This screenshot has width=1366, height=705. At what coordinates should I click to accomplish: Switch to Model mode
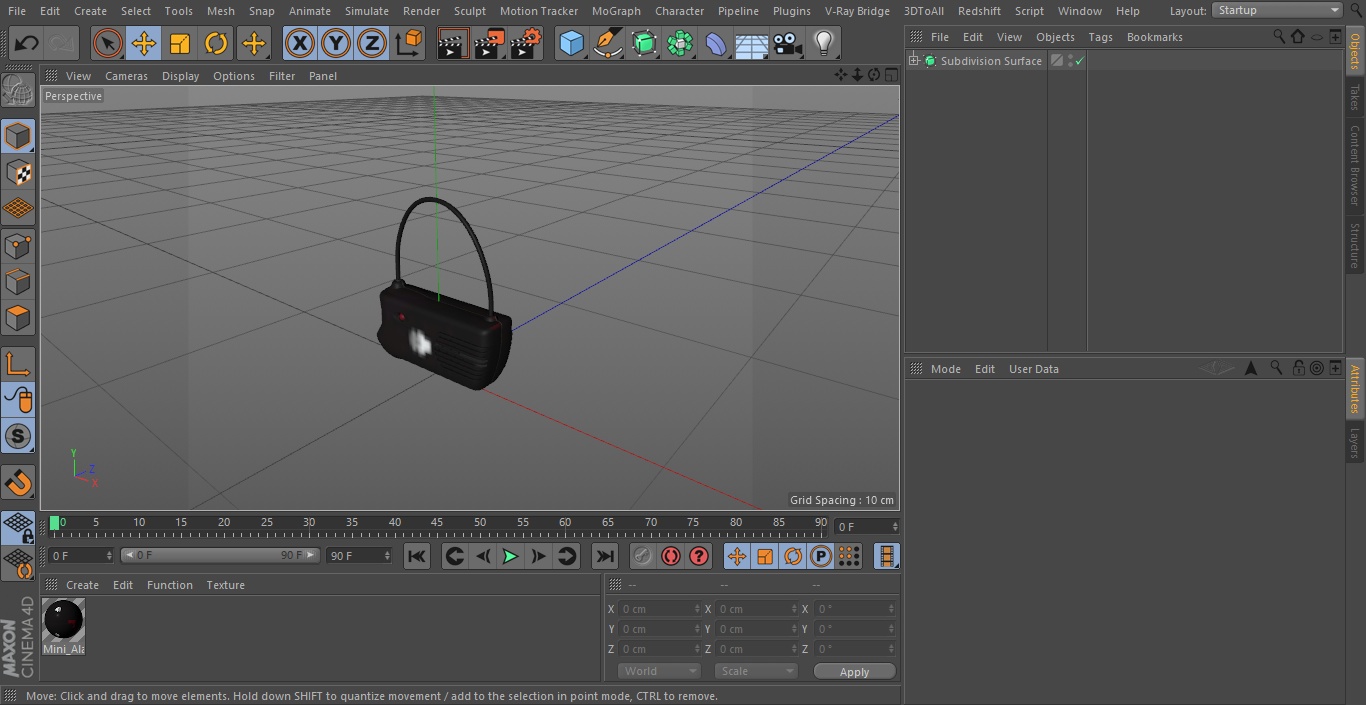18,136
